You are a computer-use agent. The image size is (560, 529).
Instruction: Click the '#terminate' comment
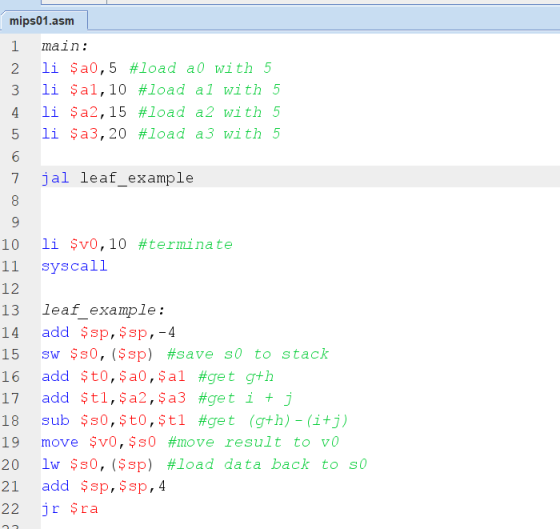(x=185, y=244)
